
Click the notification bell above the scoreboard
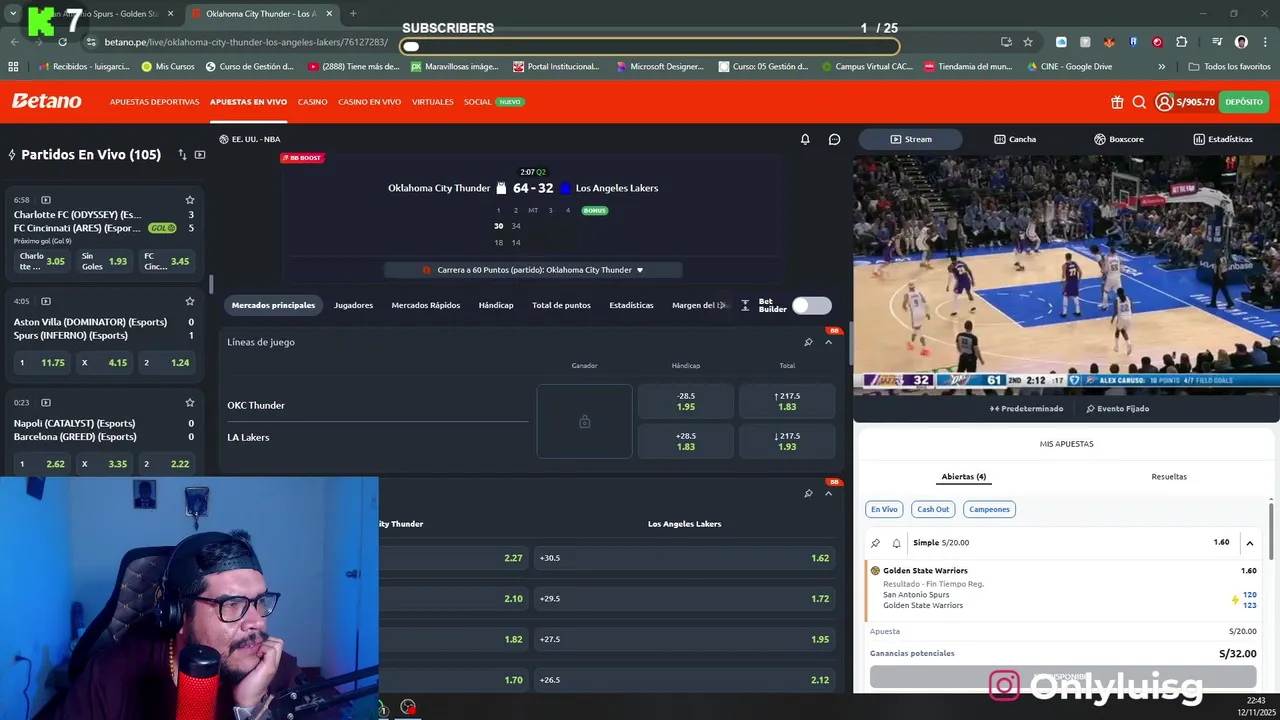click(805, 139)
